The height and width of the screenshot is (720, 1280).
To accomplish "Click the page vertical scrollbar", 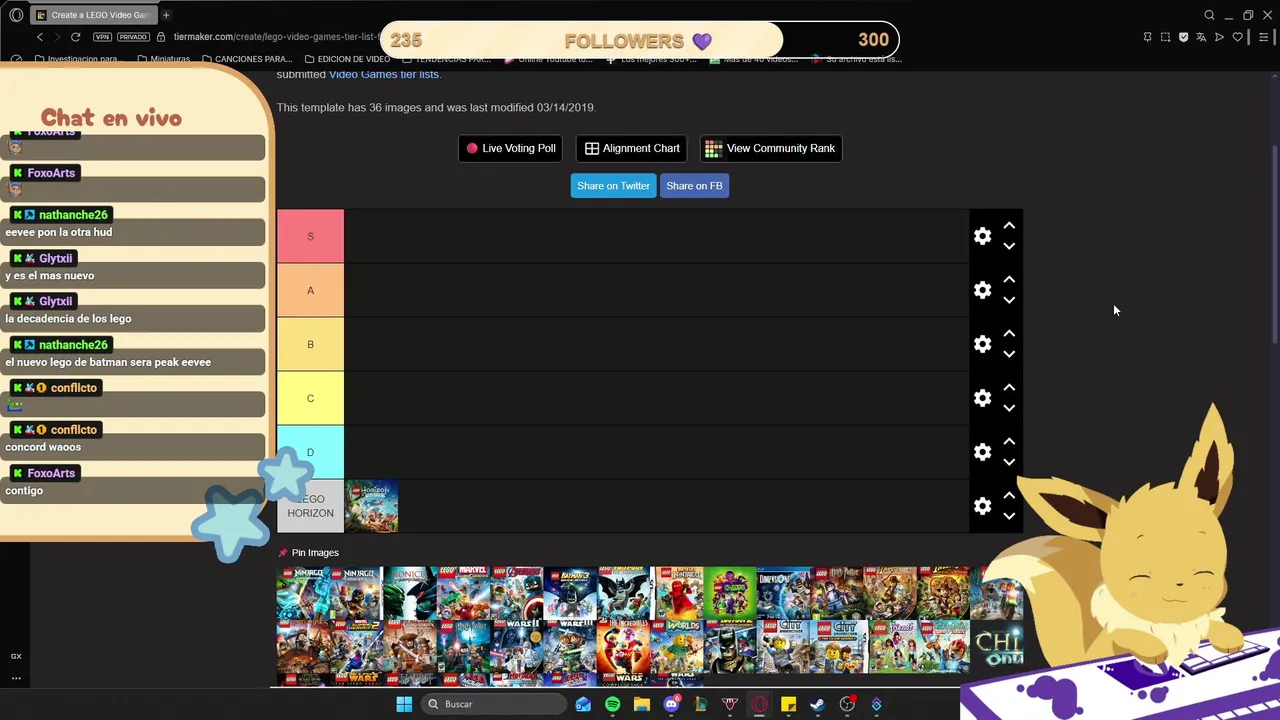I will pos(1274,245).
